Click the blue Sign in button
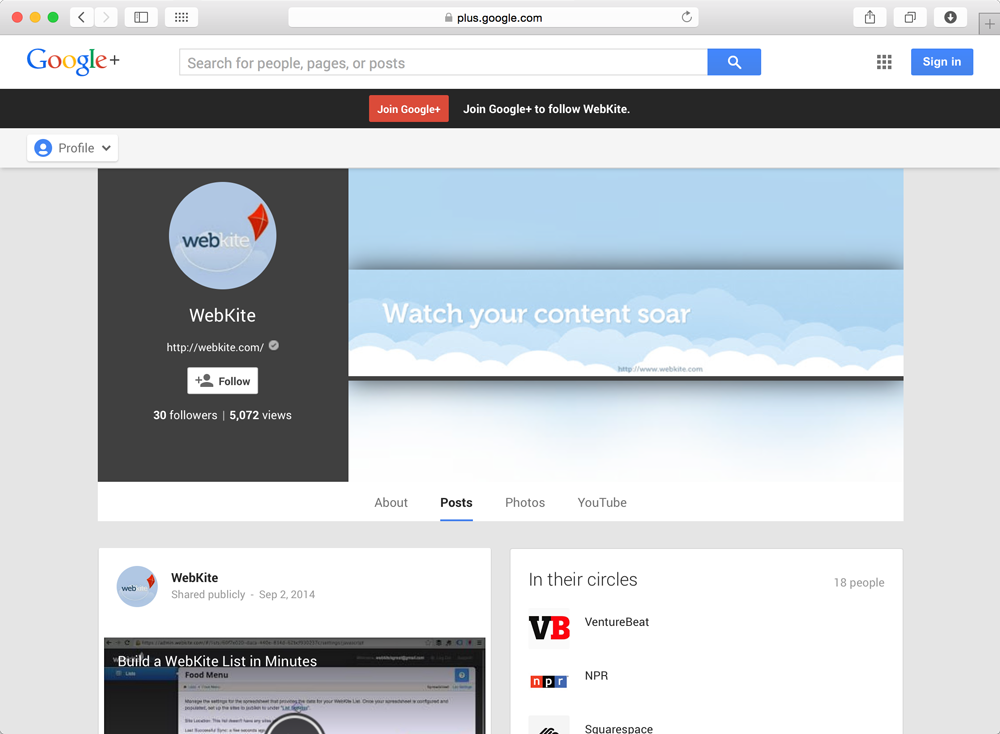The image size is (1000, 734). point(941,62)
